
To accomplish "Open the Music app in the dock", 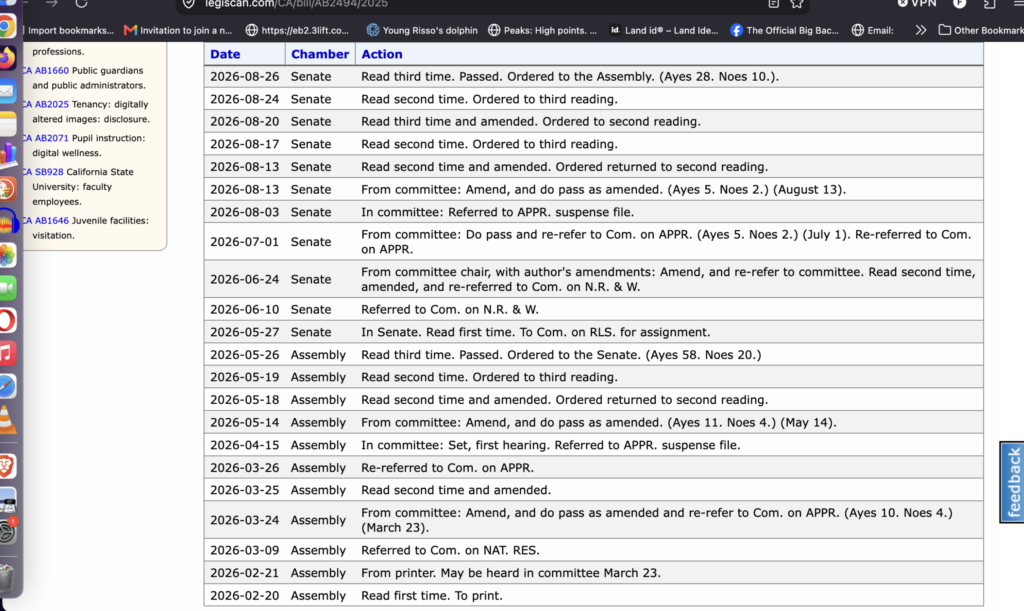I will click(7, 354).
